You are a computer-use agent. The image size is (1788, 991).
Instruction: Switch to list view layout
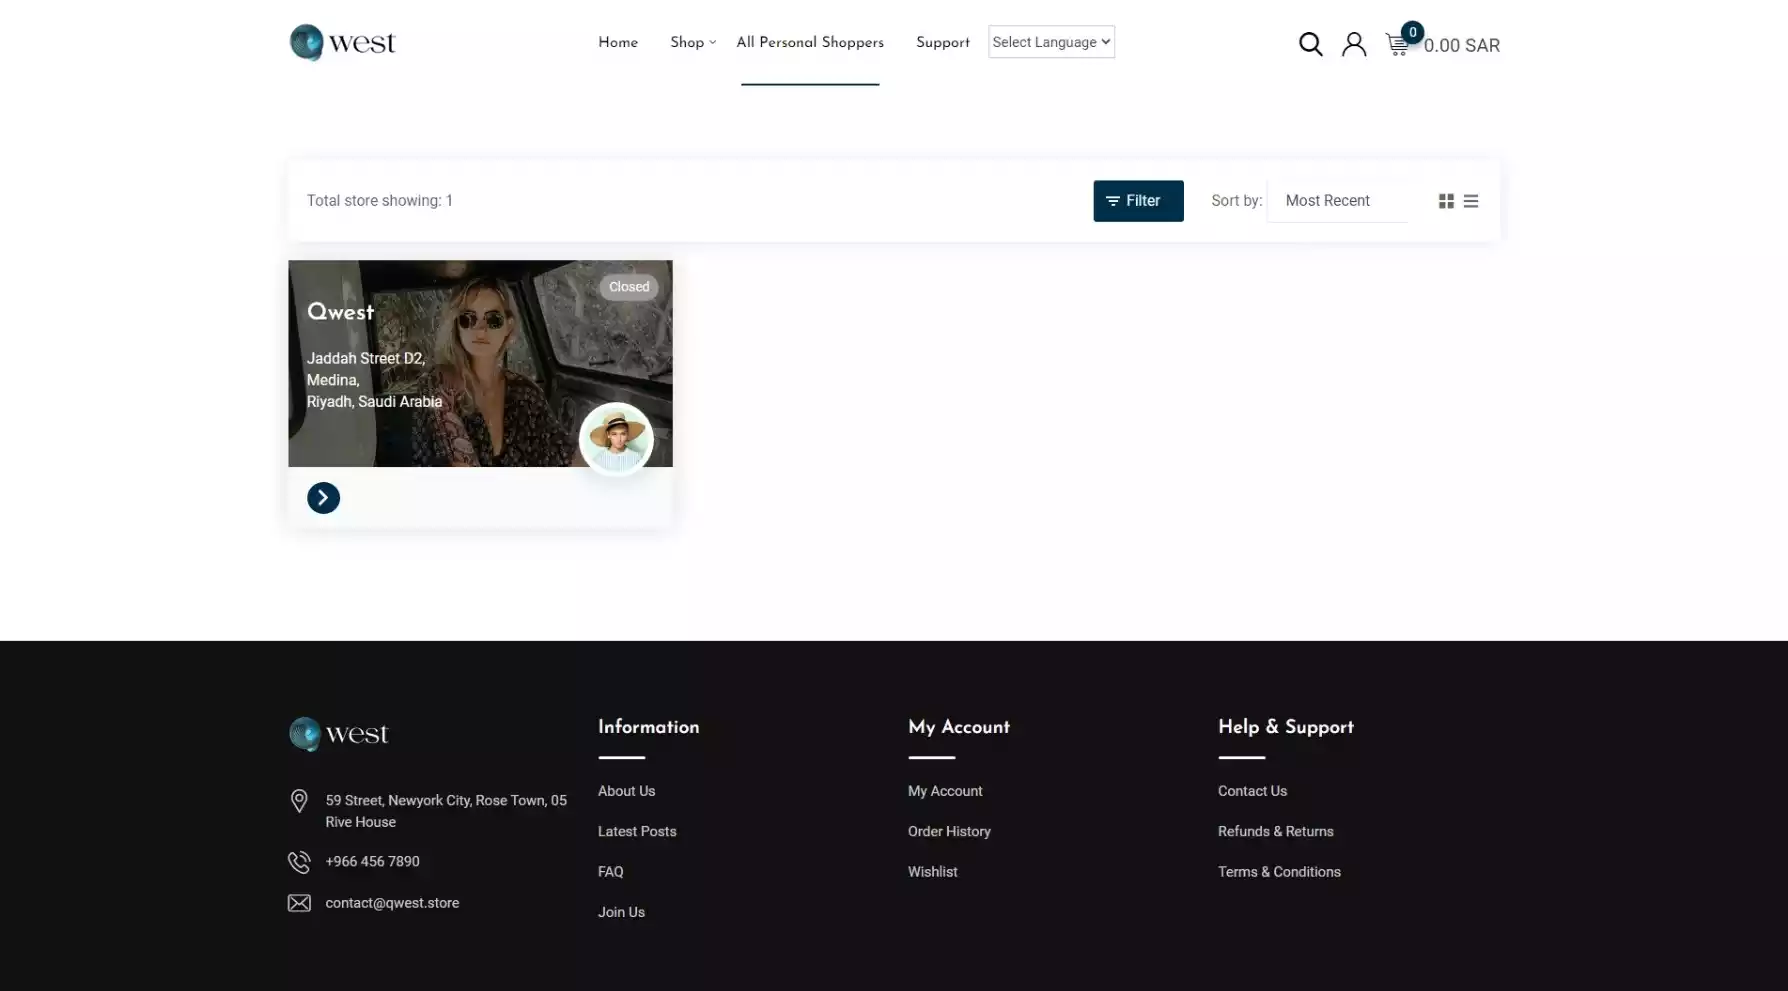tap(1471, 201)
